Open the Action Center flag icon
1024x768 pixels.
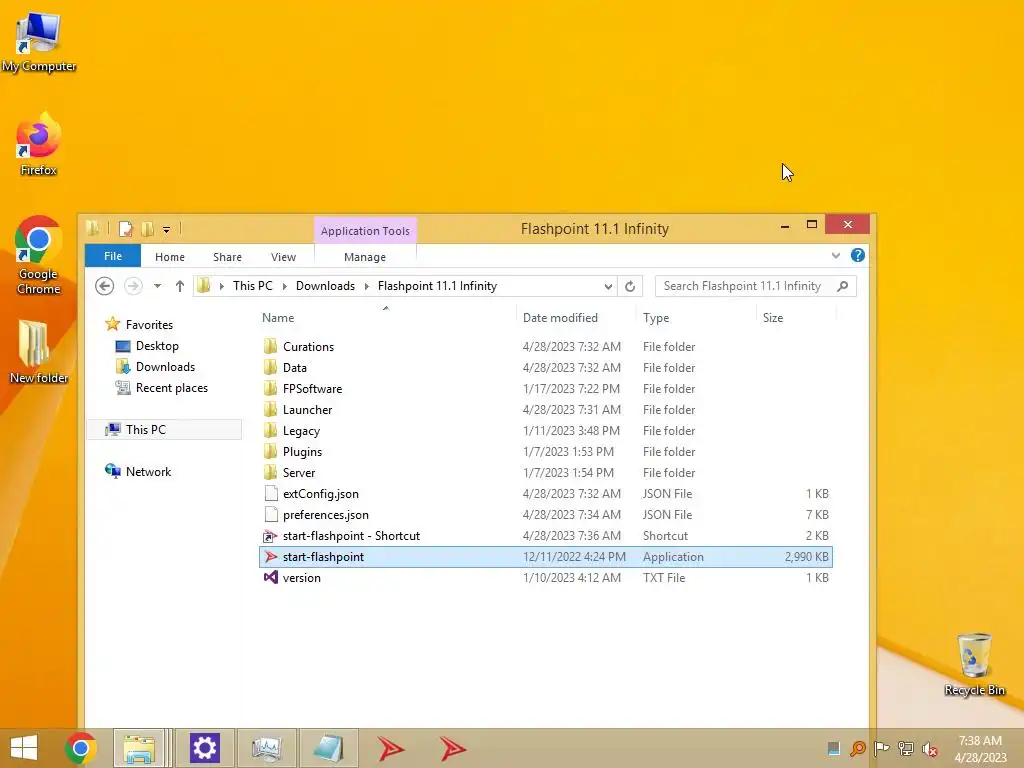click(x=881, y=749)
